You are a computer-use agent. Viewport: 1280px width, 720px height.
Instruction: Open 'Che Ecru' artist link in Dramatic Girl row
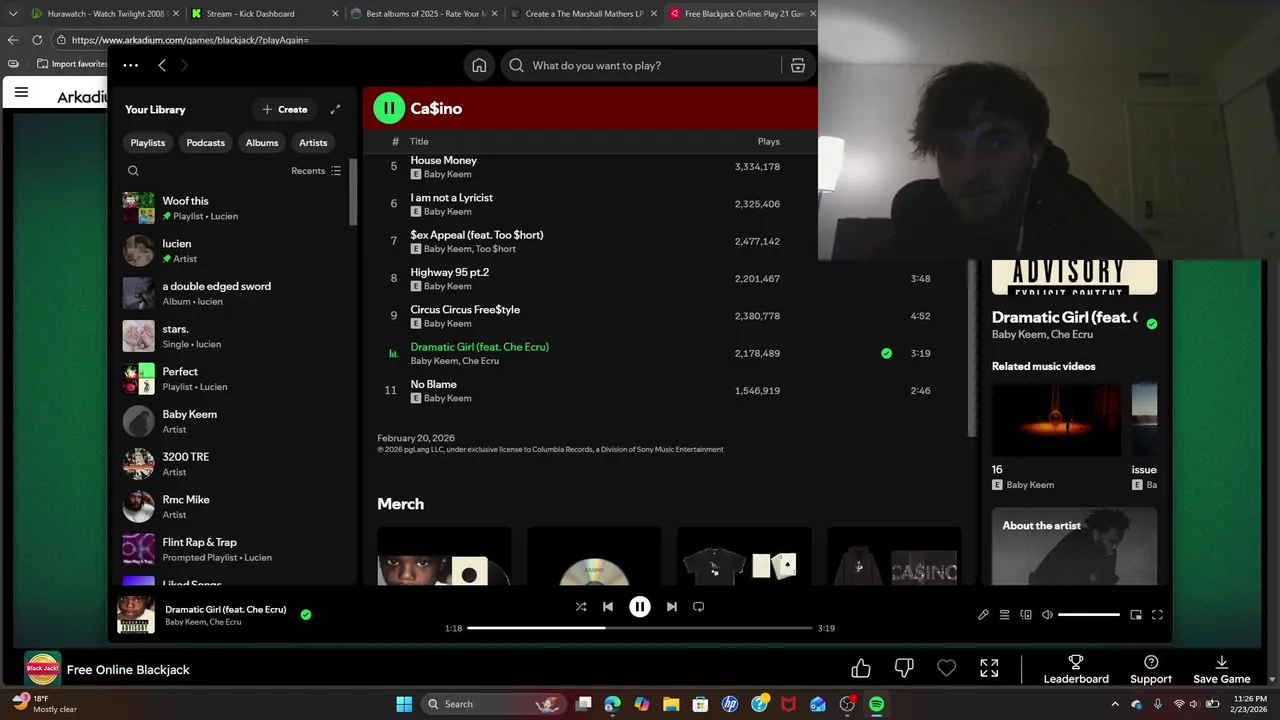pyautogui.click(x=480, y=361)
